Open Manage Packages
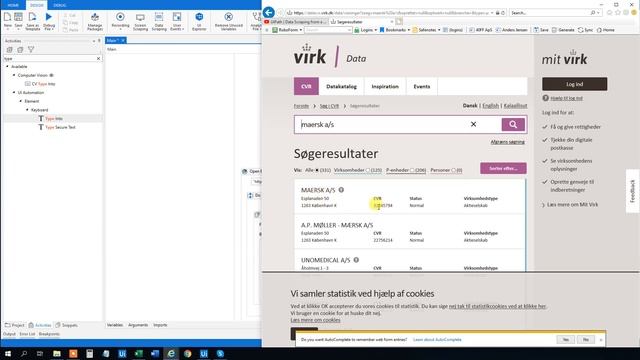The width and height of the screenshot is (640, 360). click(95, 21)
